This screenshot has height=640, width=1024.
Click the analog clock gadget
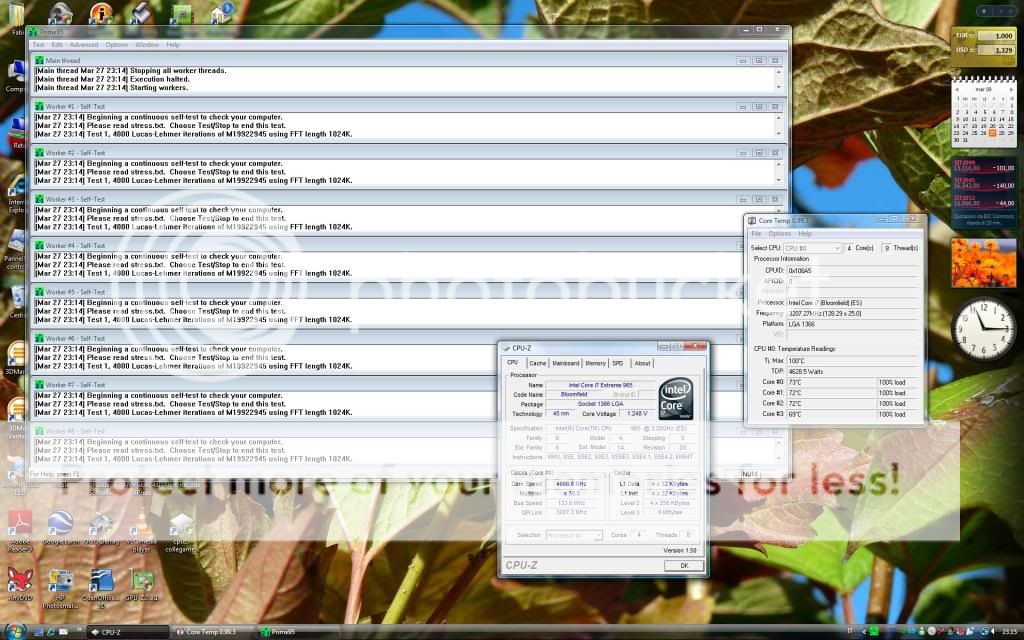984,328
